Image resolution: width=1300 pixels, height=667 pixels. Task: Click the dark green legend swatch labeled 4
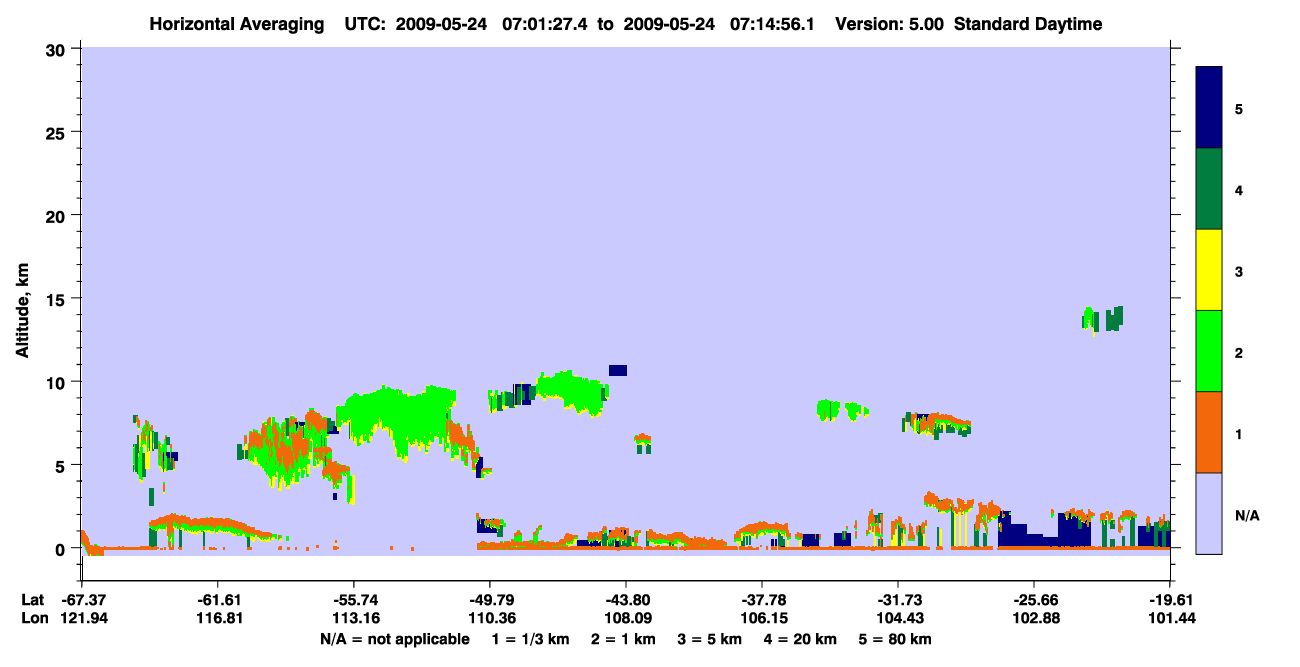pyautogui.click(x=1209, y=189)
